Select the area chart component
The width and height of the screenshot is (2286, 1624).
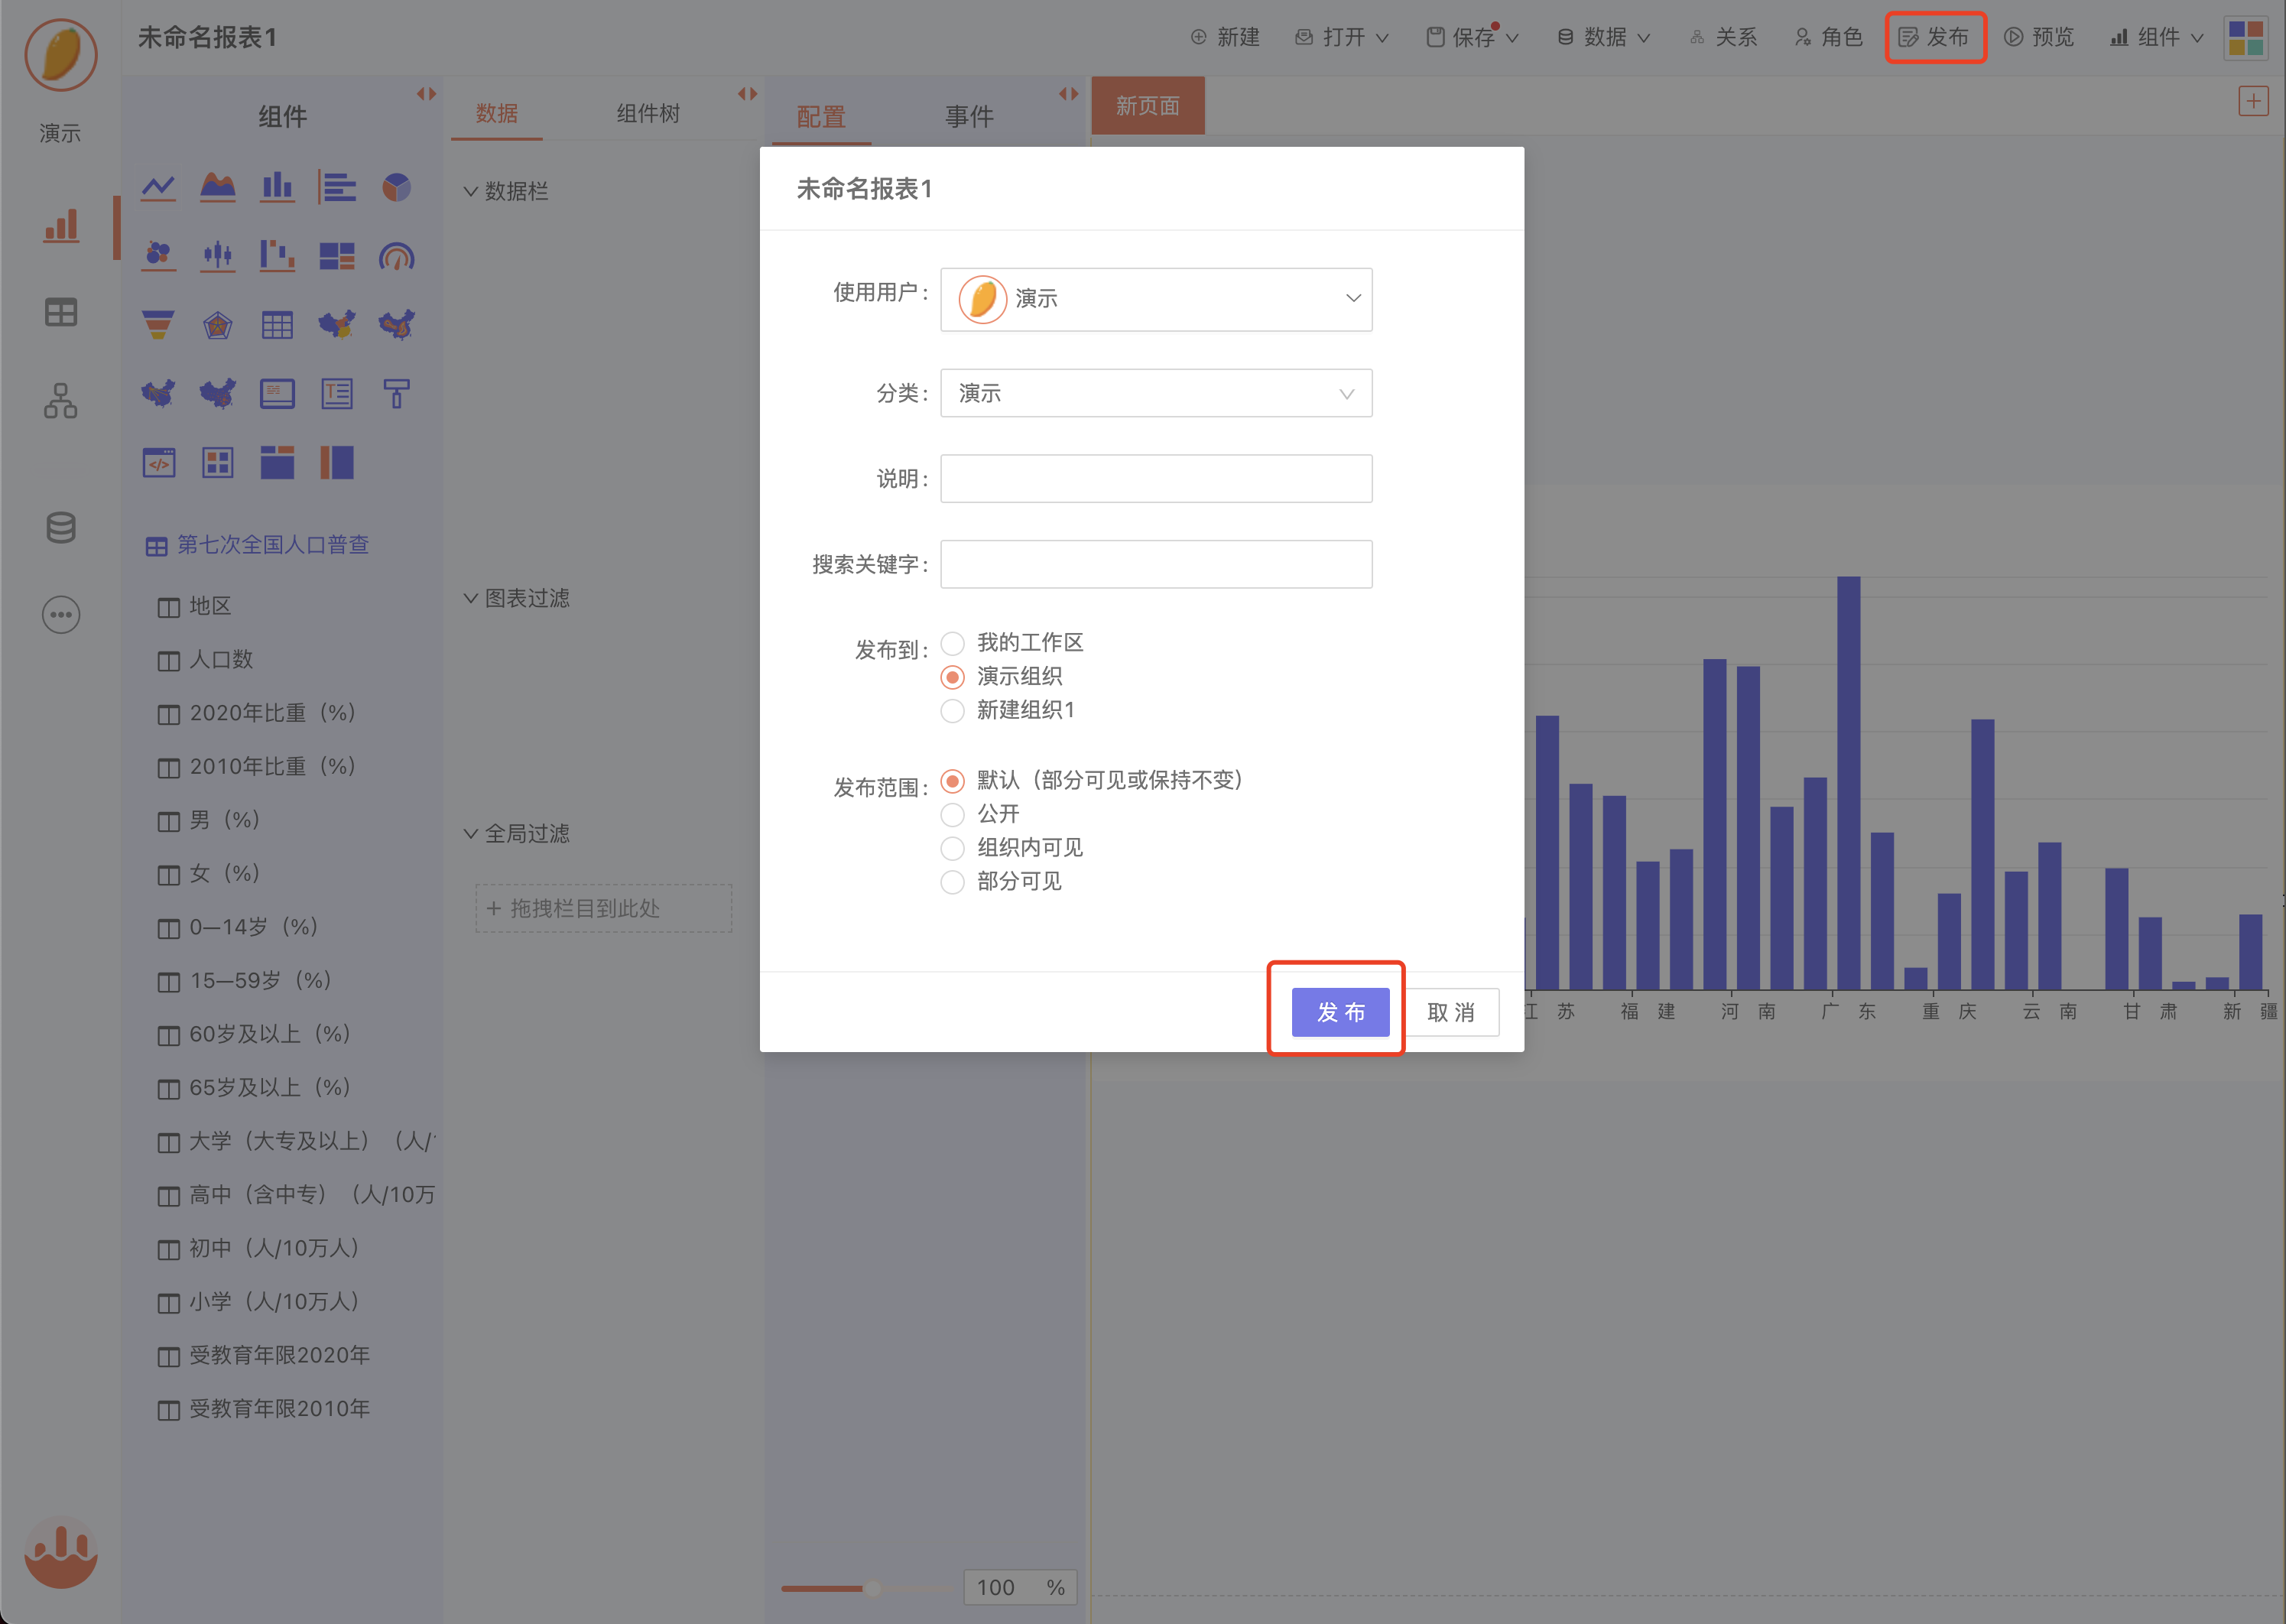pos(217,187)
